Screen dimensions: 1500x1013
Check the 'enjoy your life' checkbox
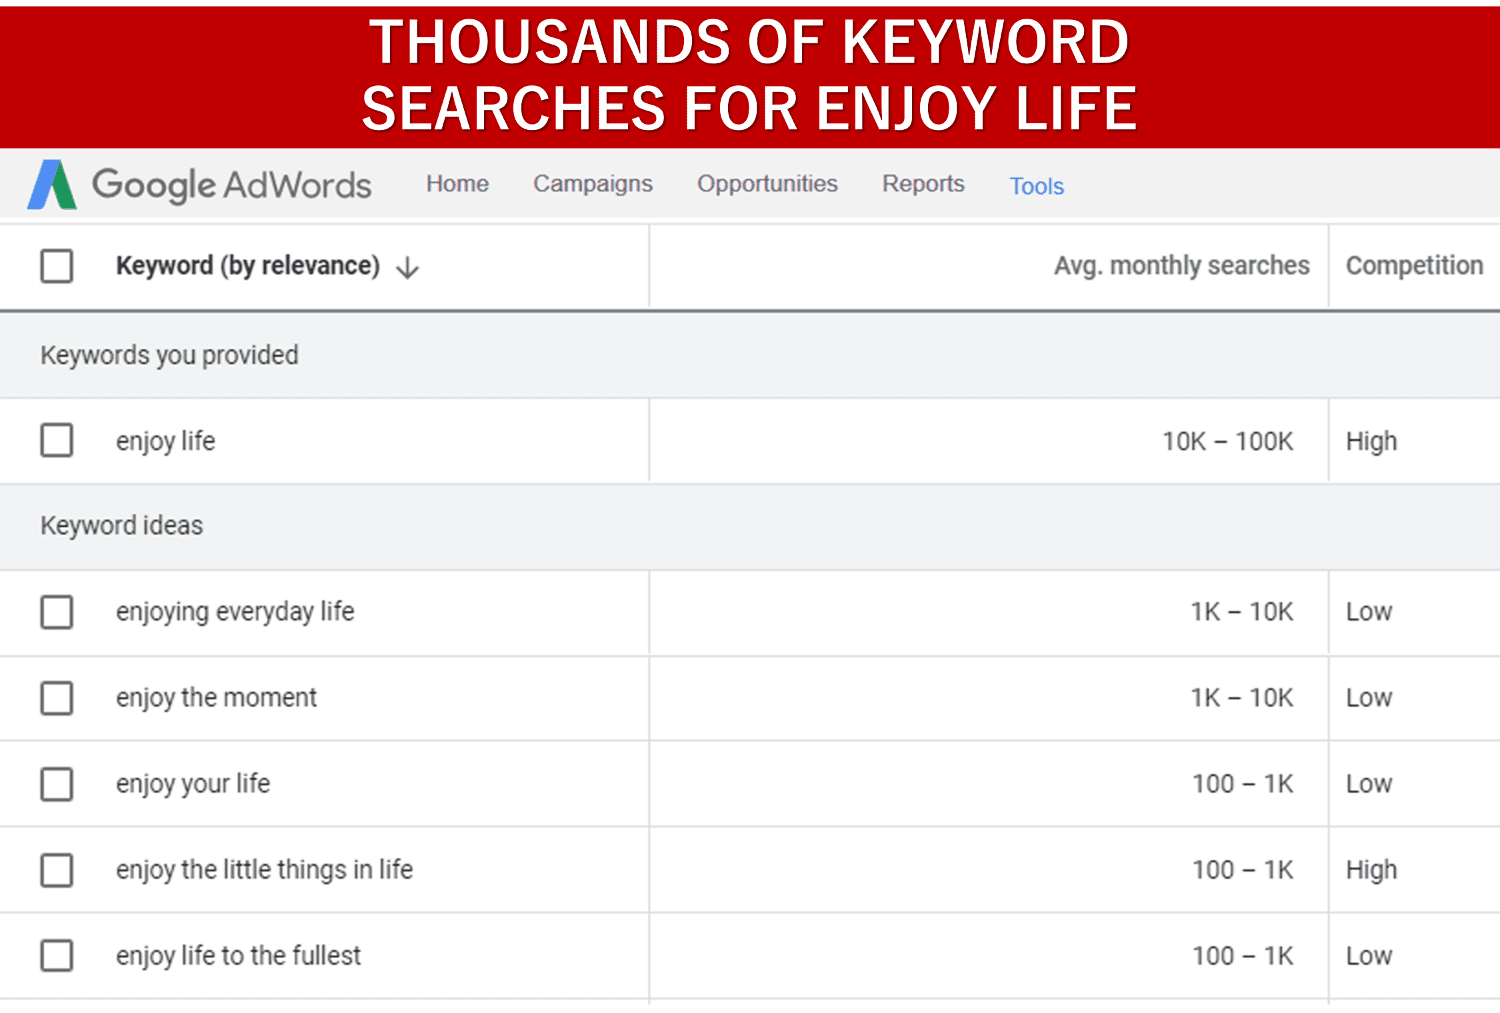click(57, 784)
